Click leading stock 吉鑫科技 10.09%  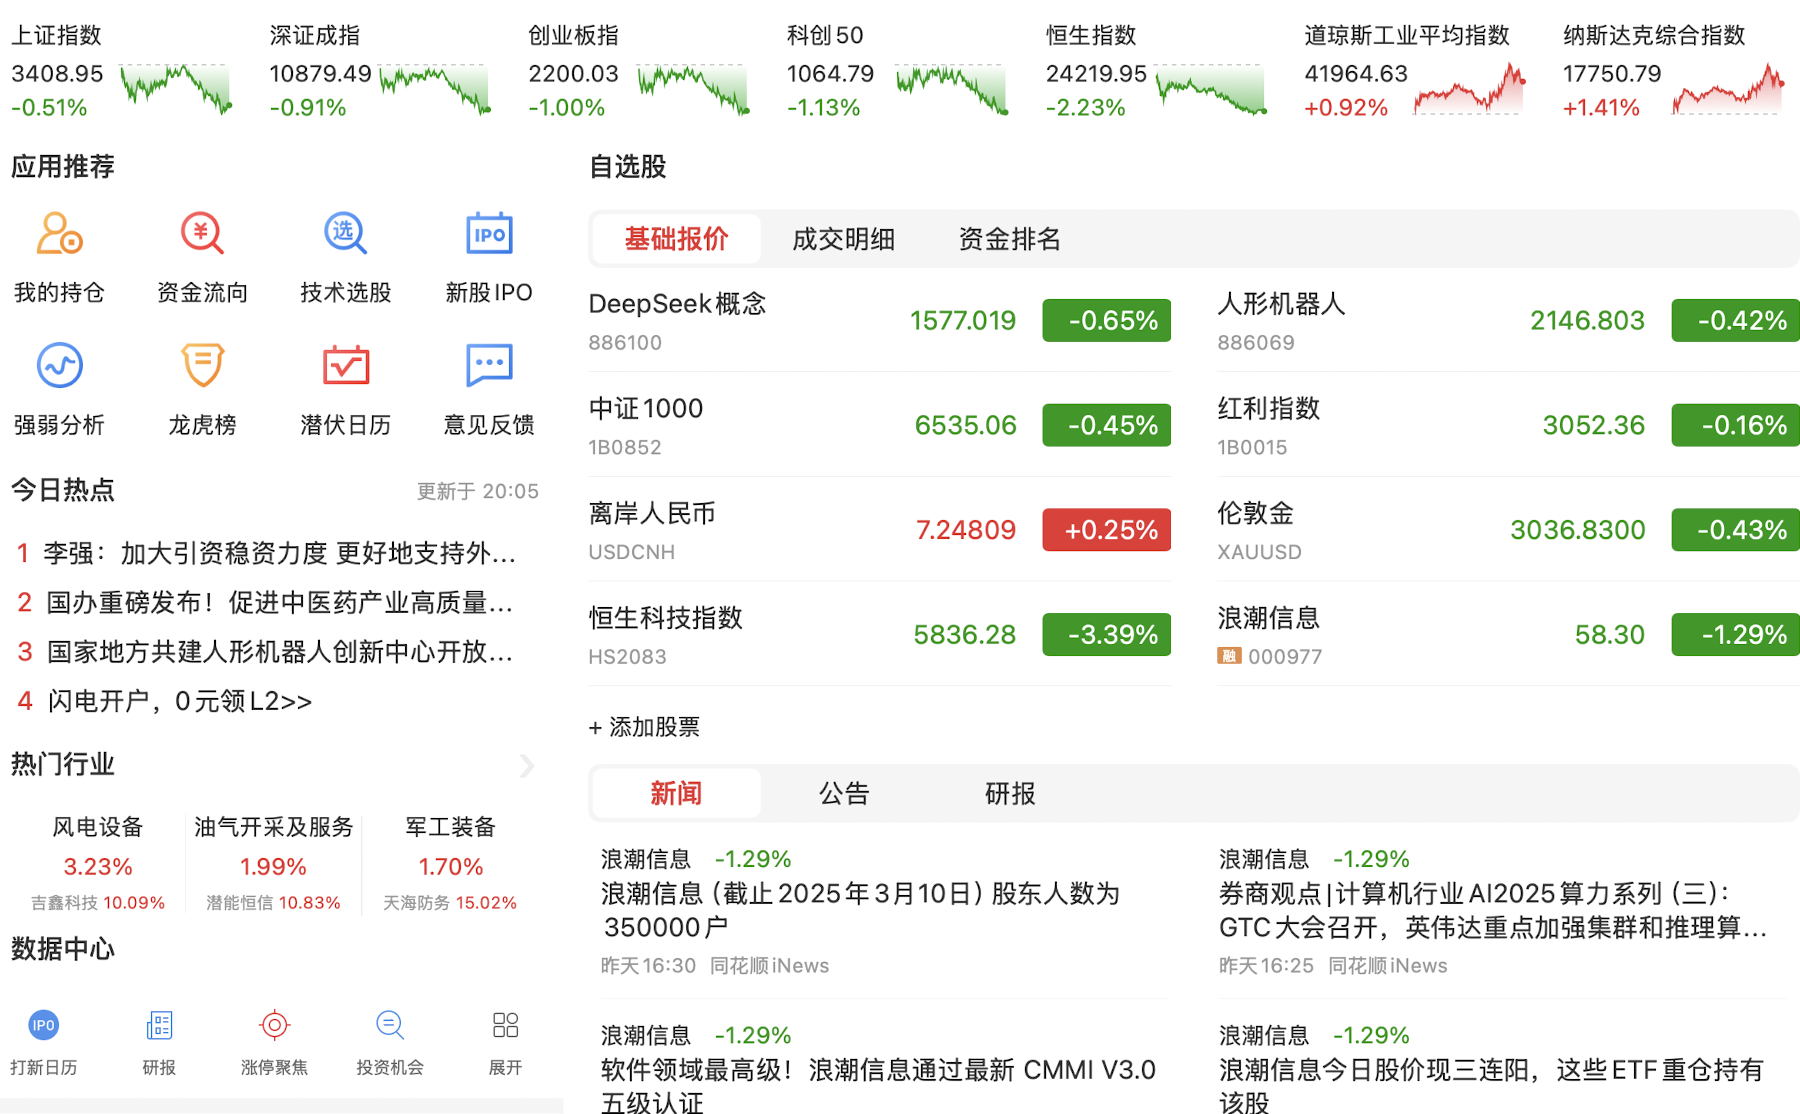tap(98, 903)
